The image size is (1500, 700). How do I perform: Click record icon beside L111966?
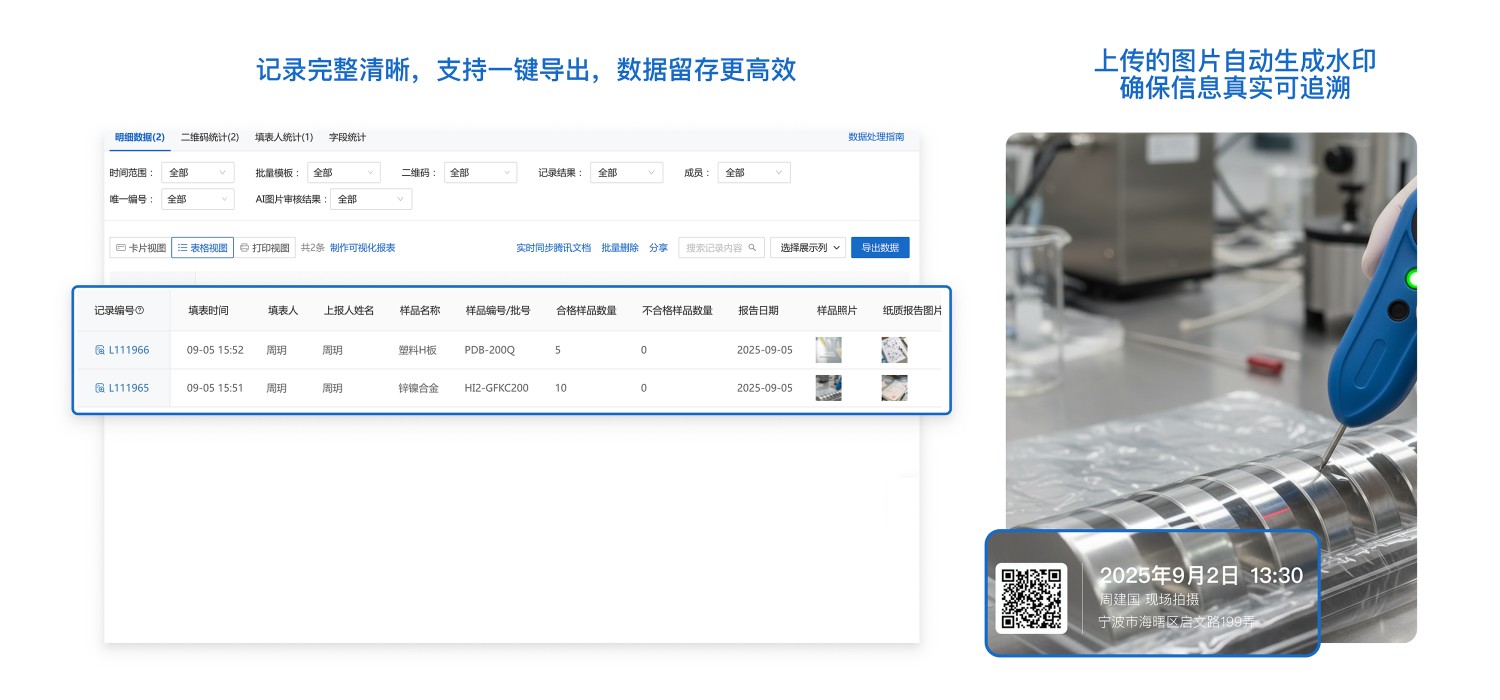(x=100, y=350)
